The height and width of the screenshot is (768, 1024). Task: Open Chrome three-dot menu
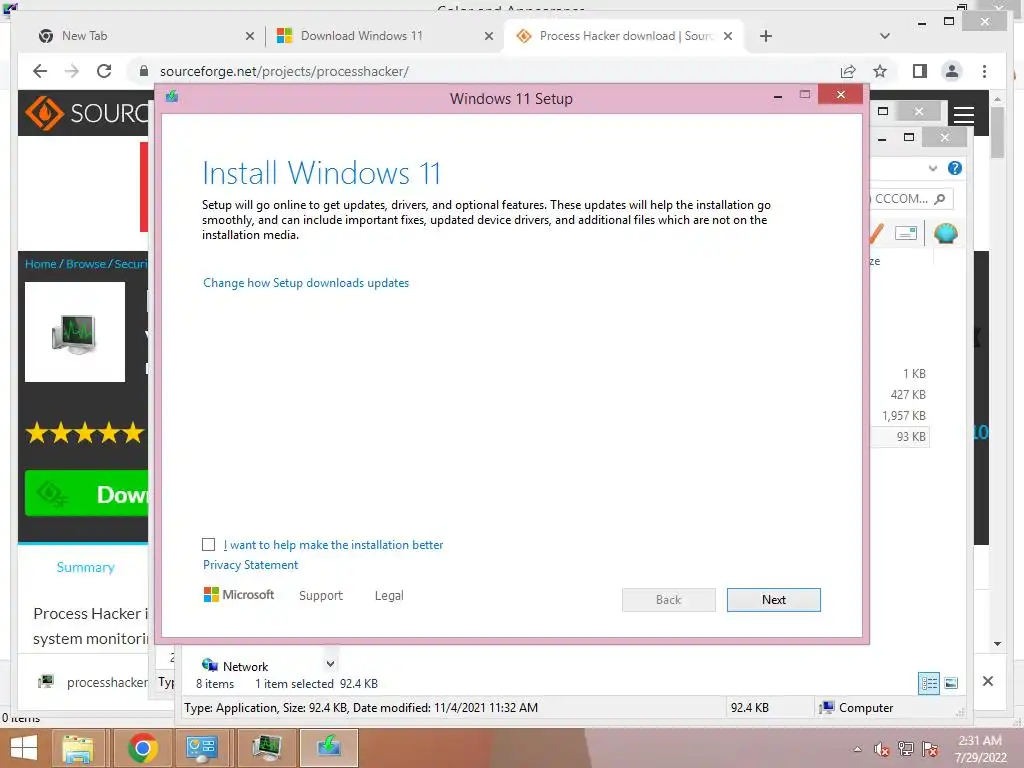(x=984, y=71)
